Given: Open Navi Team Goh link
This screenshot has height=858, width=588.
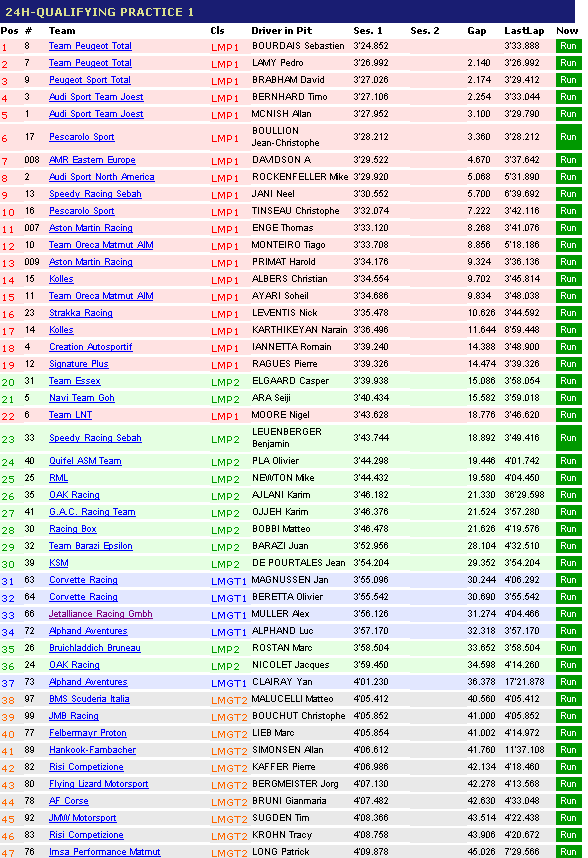Looking at the screenshot, I should coord(82,398).
